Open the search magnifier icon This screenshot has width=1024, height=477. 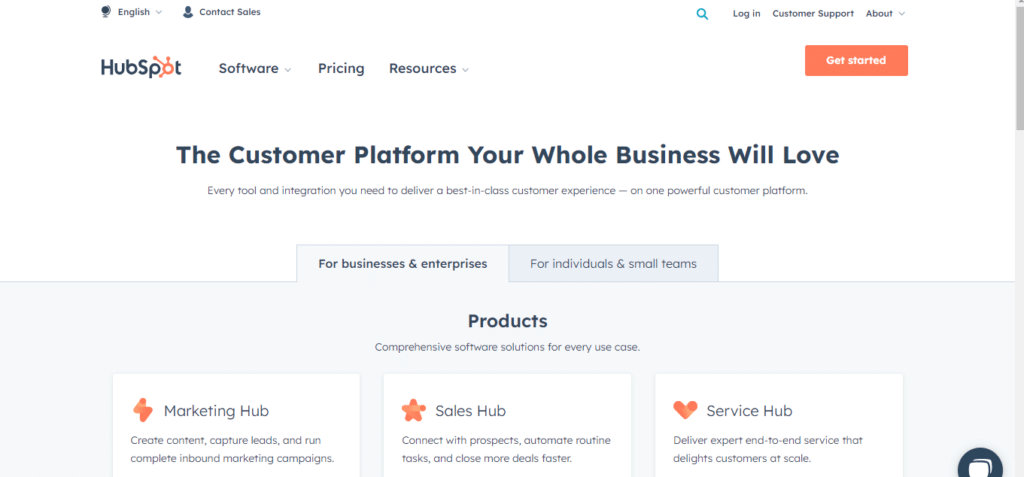tap(702, 14)
